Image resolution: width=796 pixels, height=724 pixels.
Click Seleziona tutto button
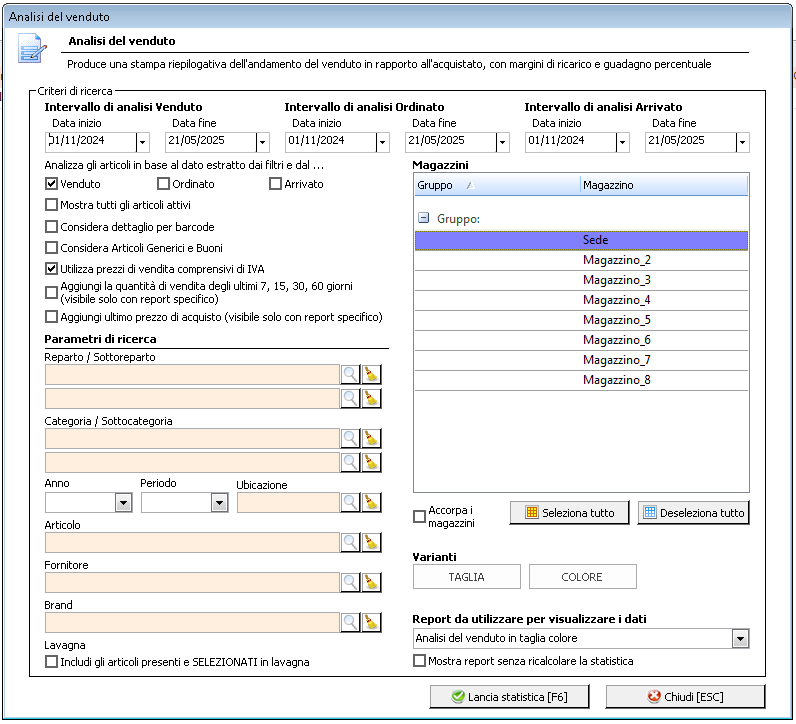click(x=569, y=513)
